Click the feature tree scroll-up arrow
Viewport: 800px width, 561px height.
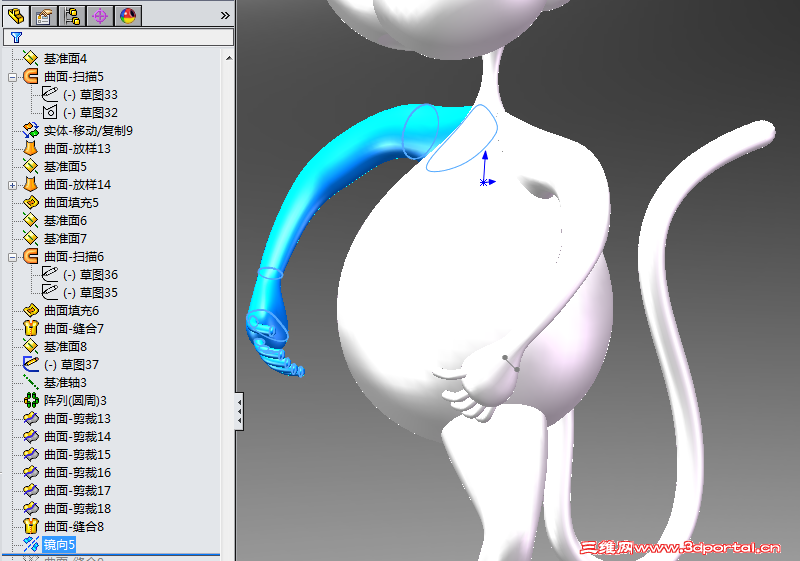[229, 58]
